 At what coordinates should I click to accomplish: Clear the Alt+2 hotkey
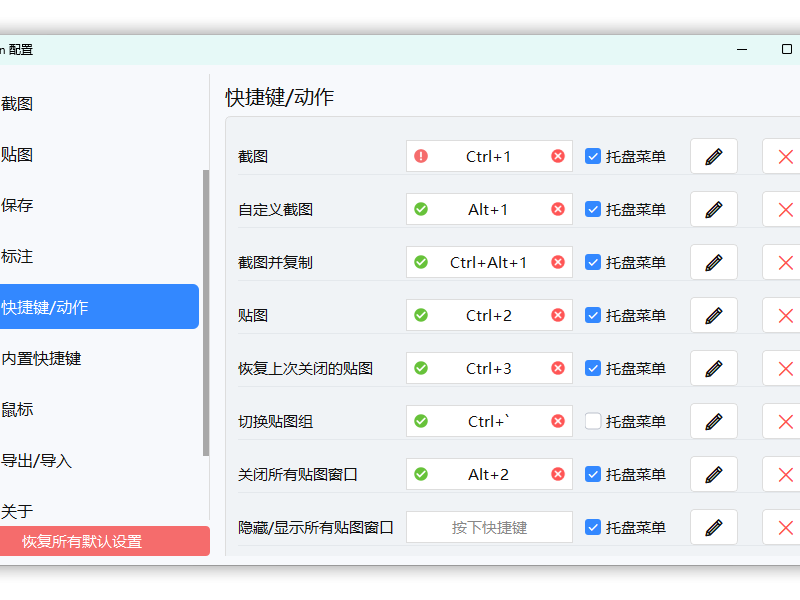[x=558, y=474]
